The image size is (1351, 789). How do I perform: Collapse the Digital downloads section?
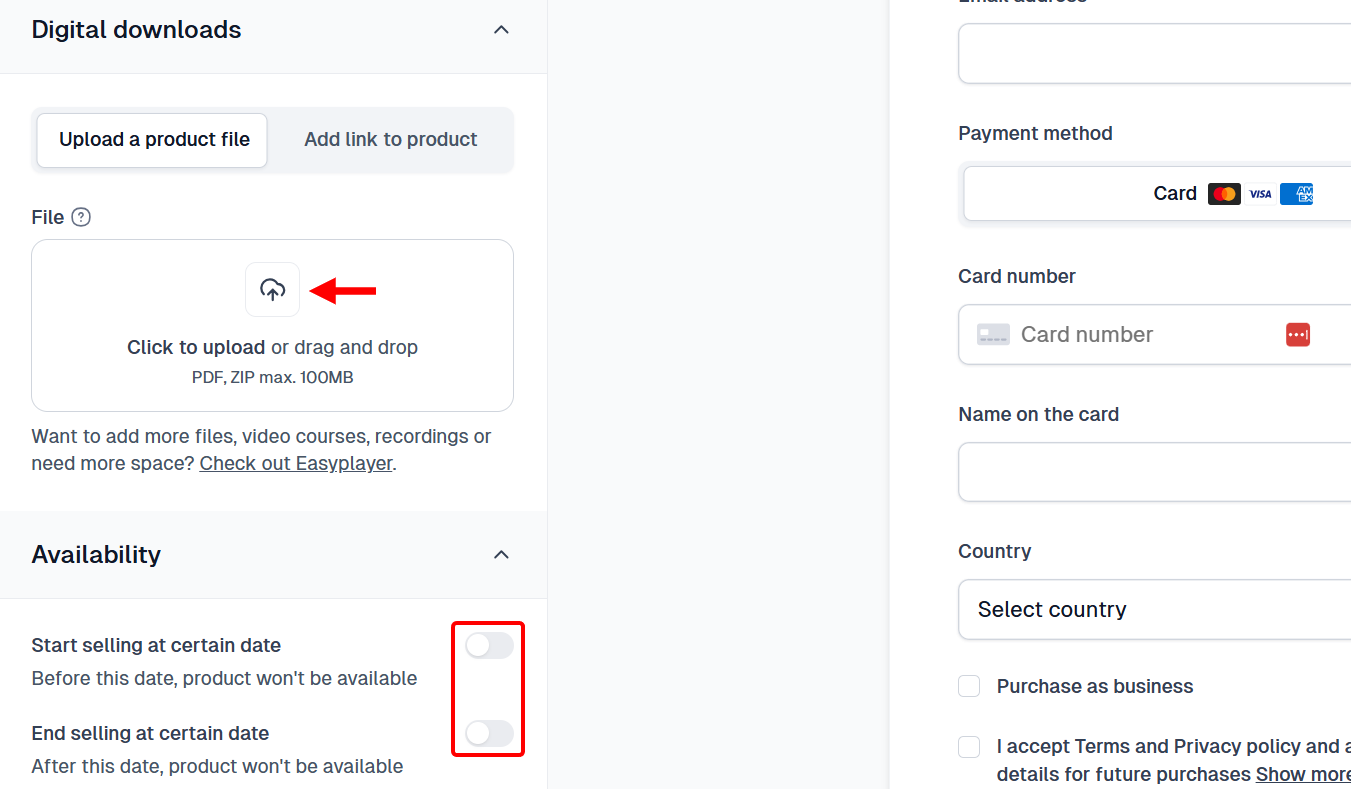point(501,29)
